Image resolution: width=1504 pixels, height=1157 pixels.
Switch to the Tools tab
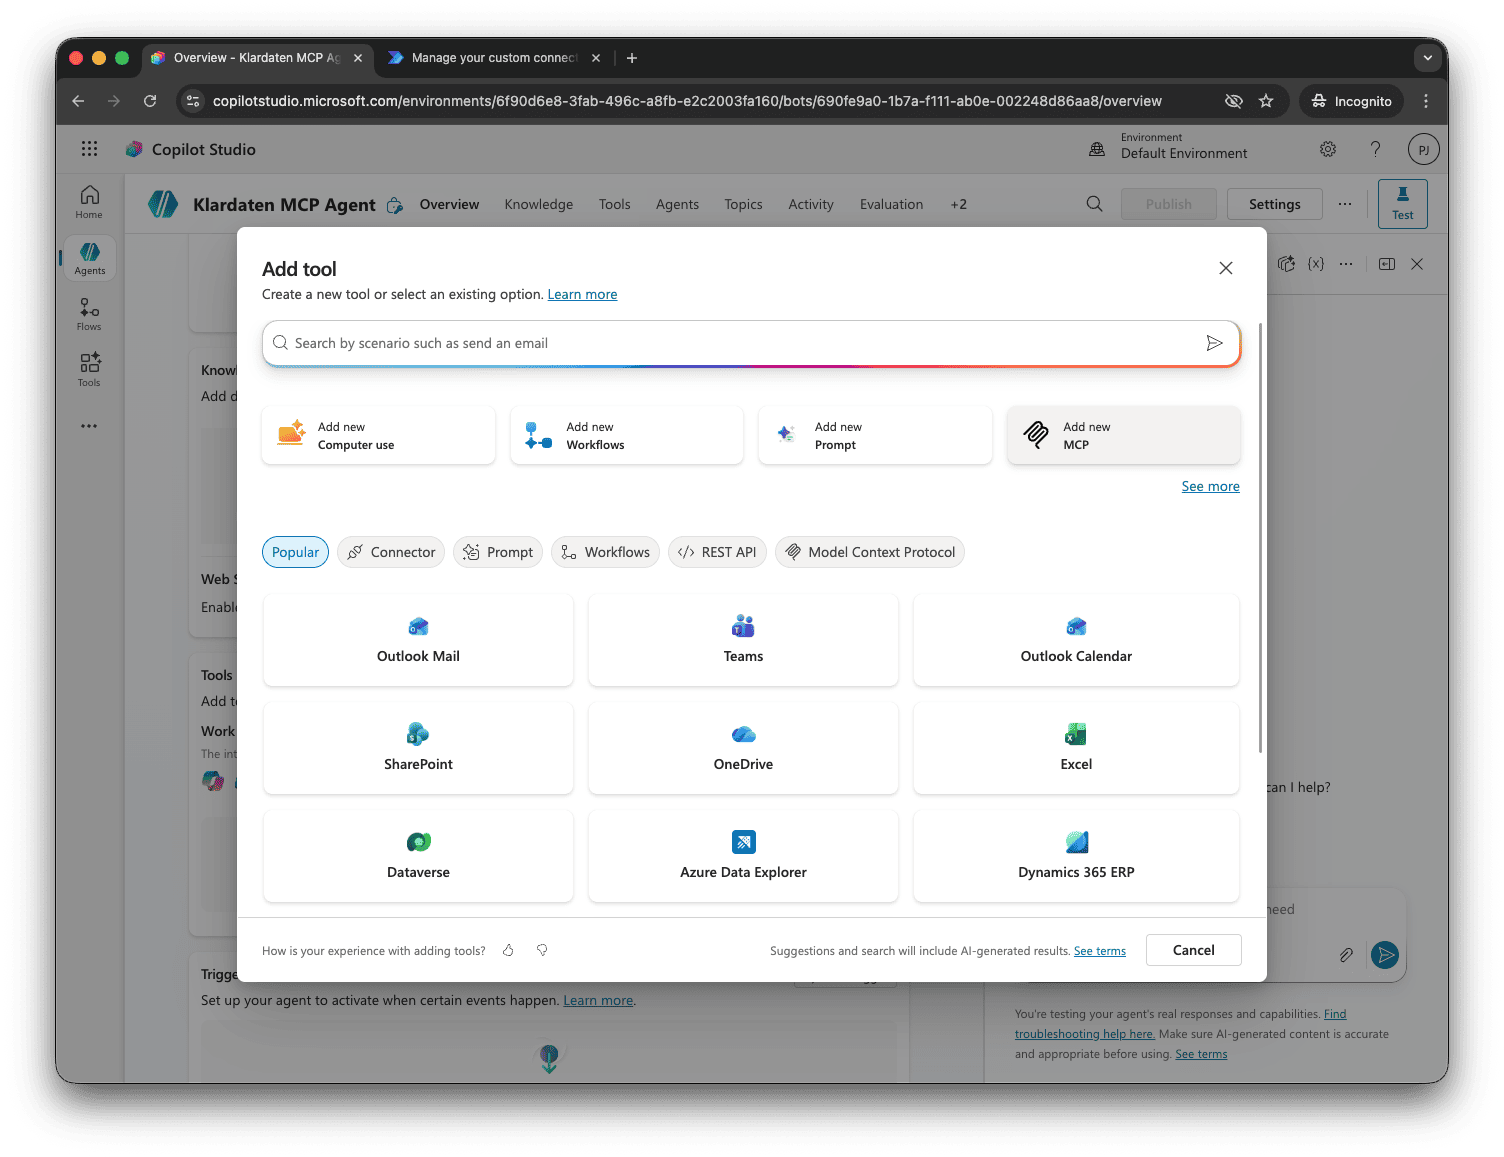[615, 204]
